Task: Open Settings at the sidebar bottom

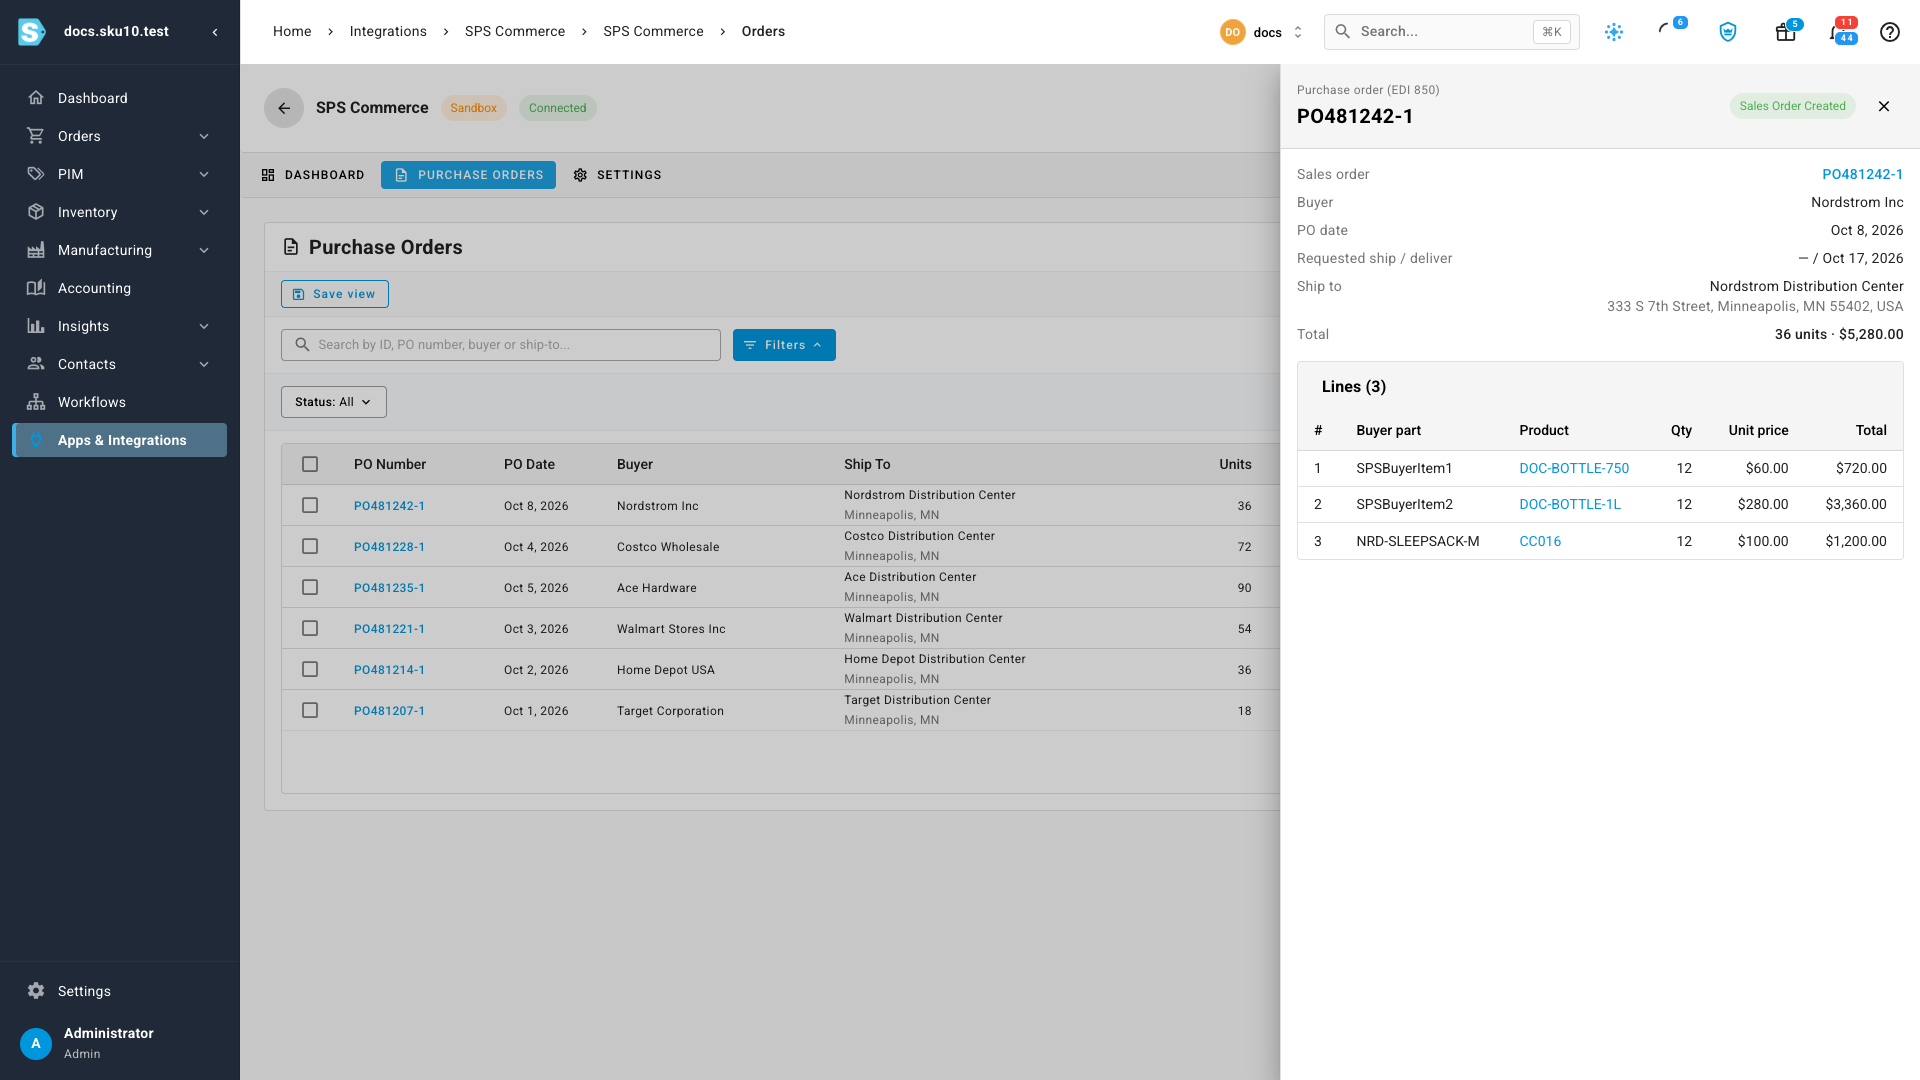Action: pos(120,991)
